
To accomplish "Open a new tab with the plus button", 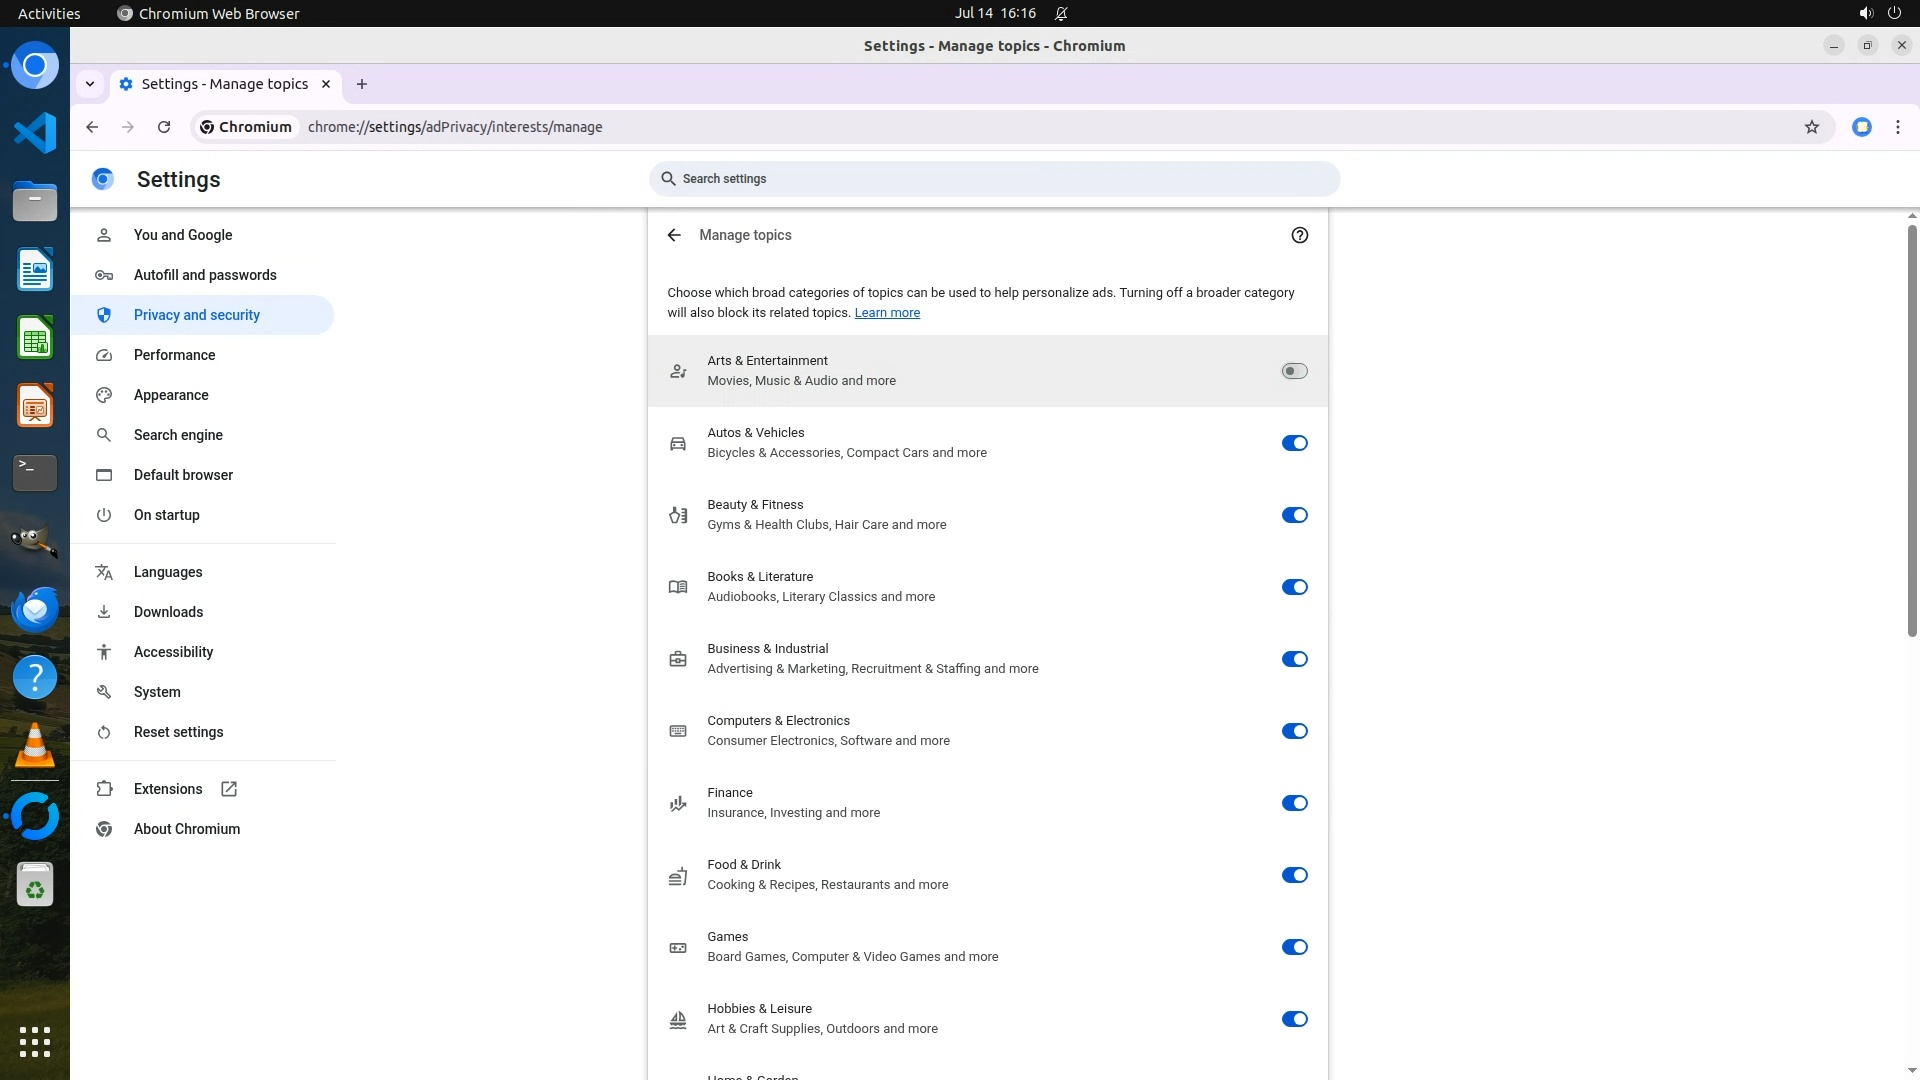I will coord(362,84).
